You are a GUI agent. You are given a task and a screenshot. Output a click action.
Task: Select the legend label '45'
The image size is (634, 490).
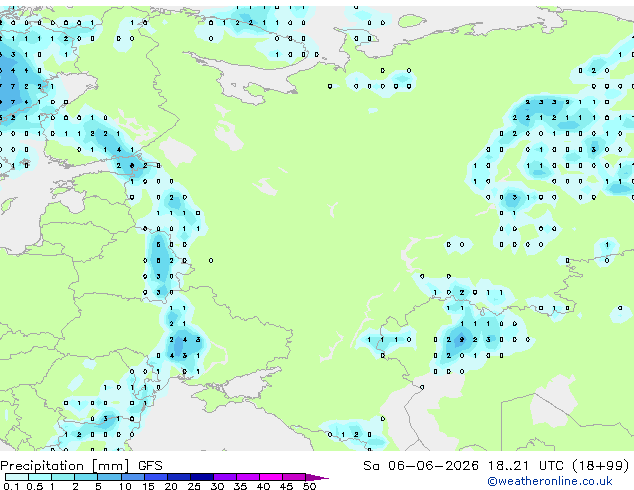click(286, 486)
